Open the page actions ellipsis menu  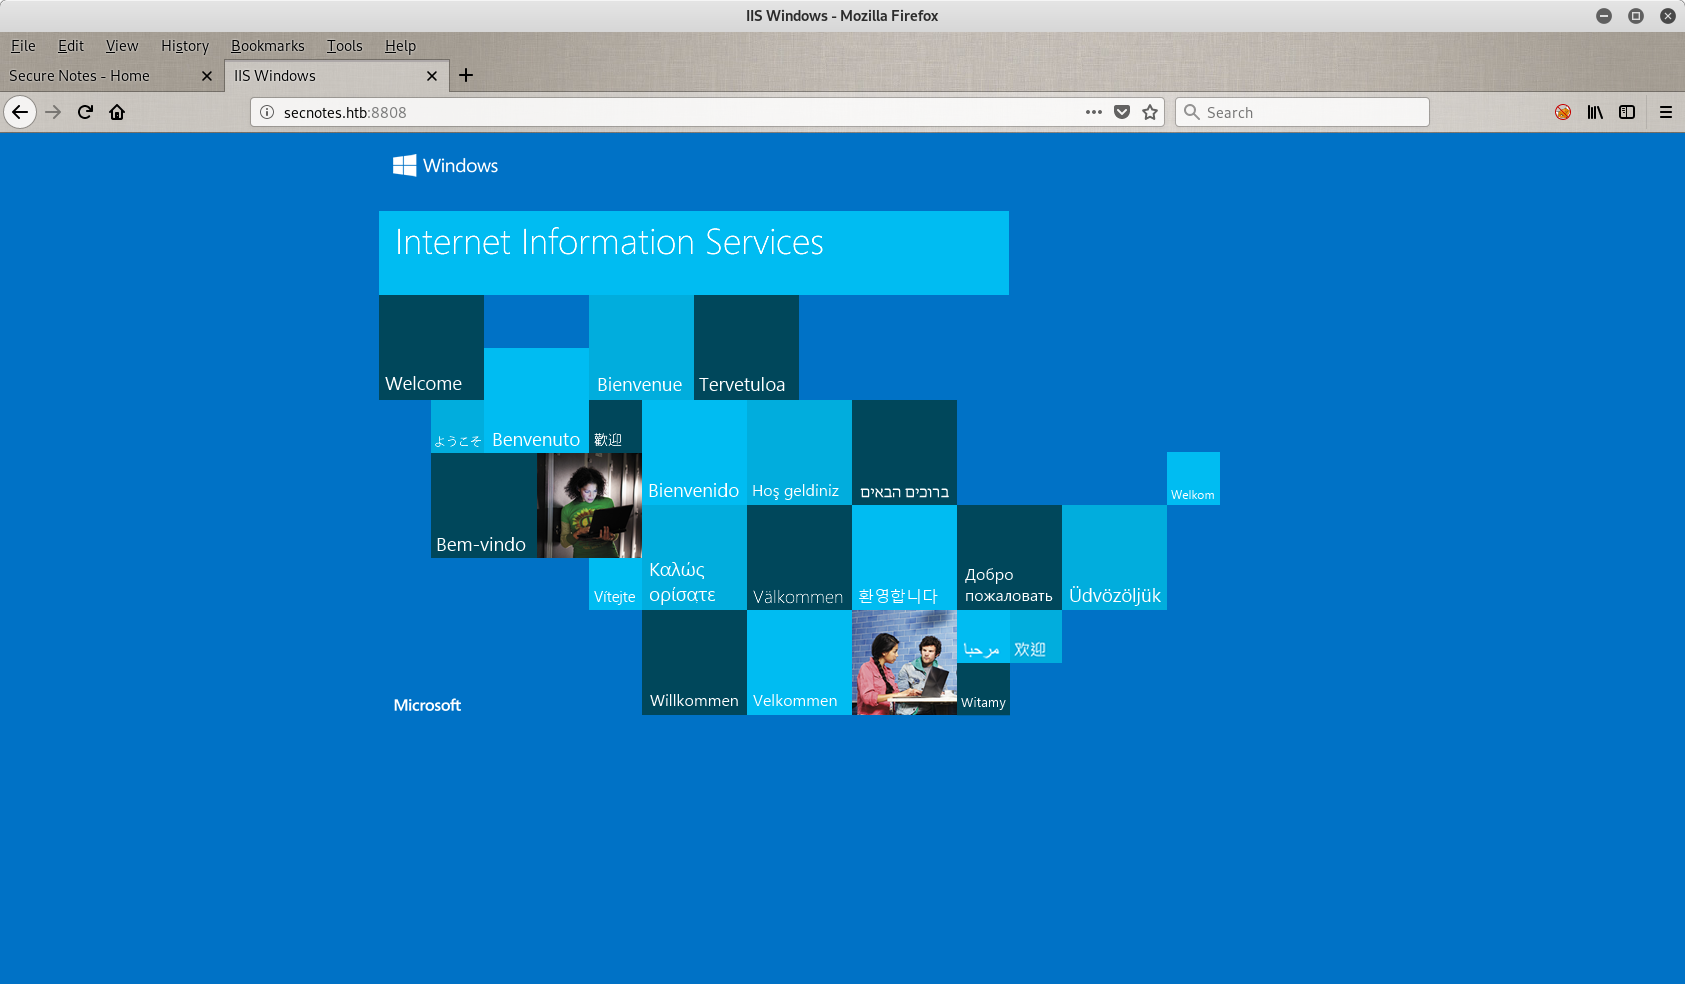pos(1093,112)
